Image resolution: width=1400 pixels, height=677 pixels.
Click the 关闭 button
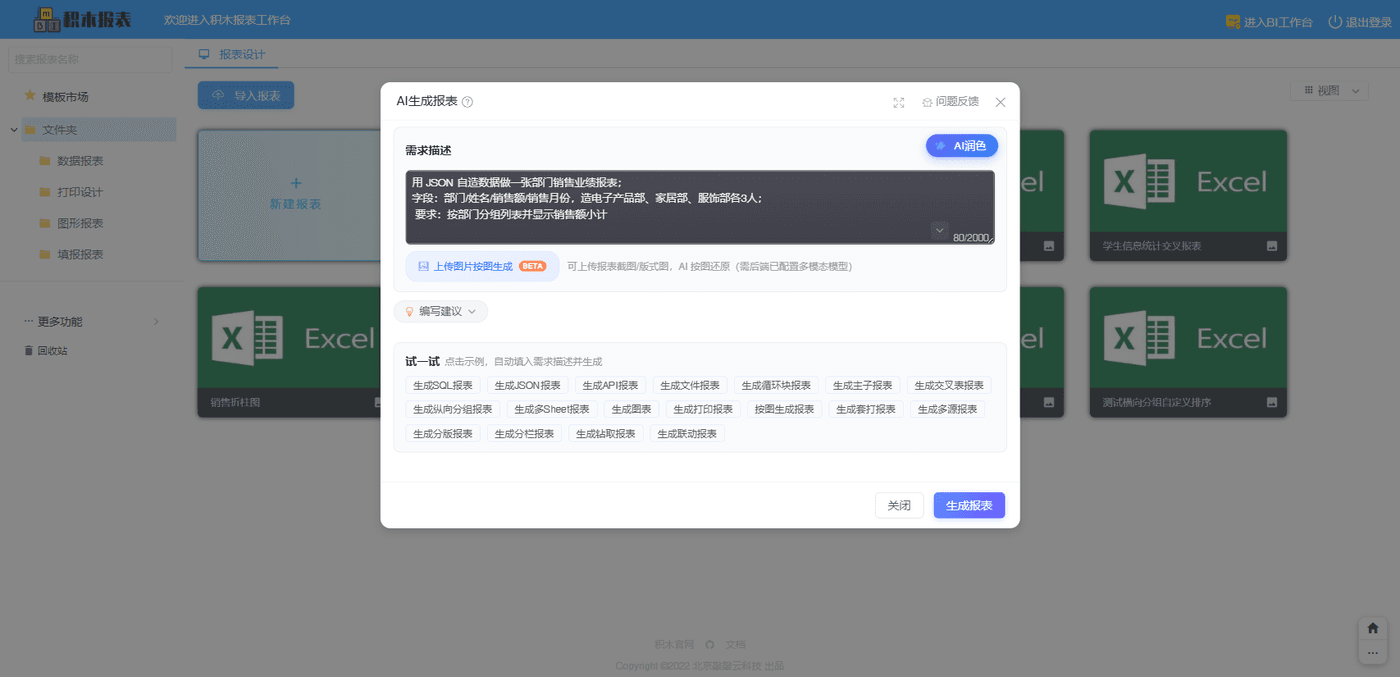click(899, 505)
